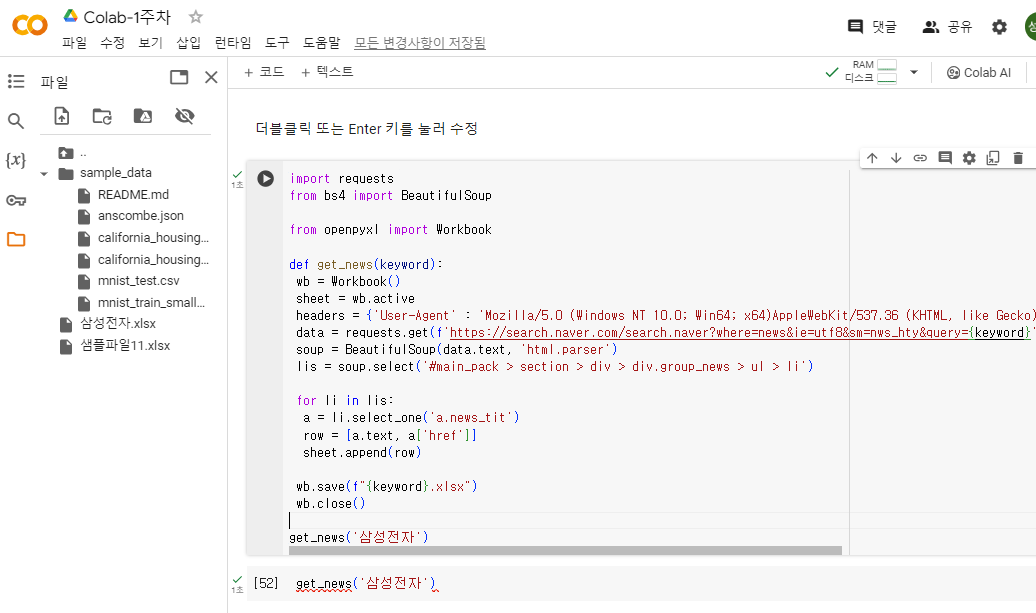Viewport: 1036px width, 613px height.
Task: Mount Google Drive
Action: click(143, 116)
